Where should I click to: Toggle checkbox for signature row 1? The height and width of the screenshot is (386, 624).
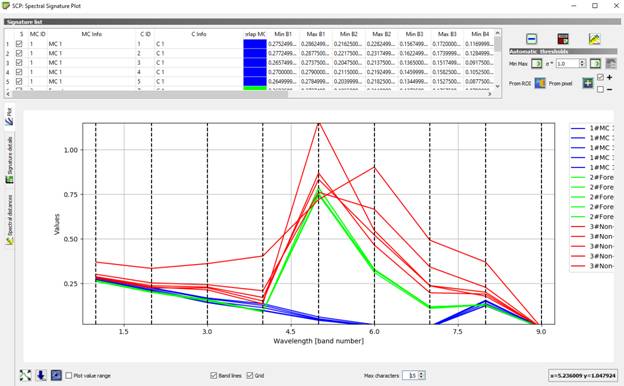point(19,44)
